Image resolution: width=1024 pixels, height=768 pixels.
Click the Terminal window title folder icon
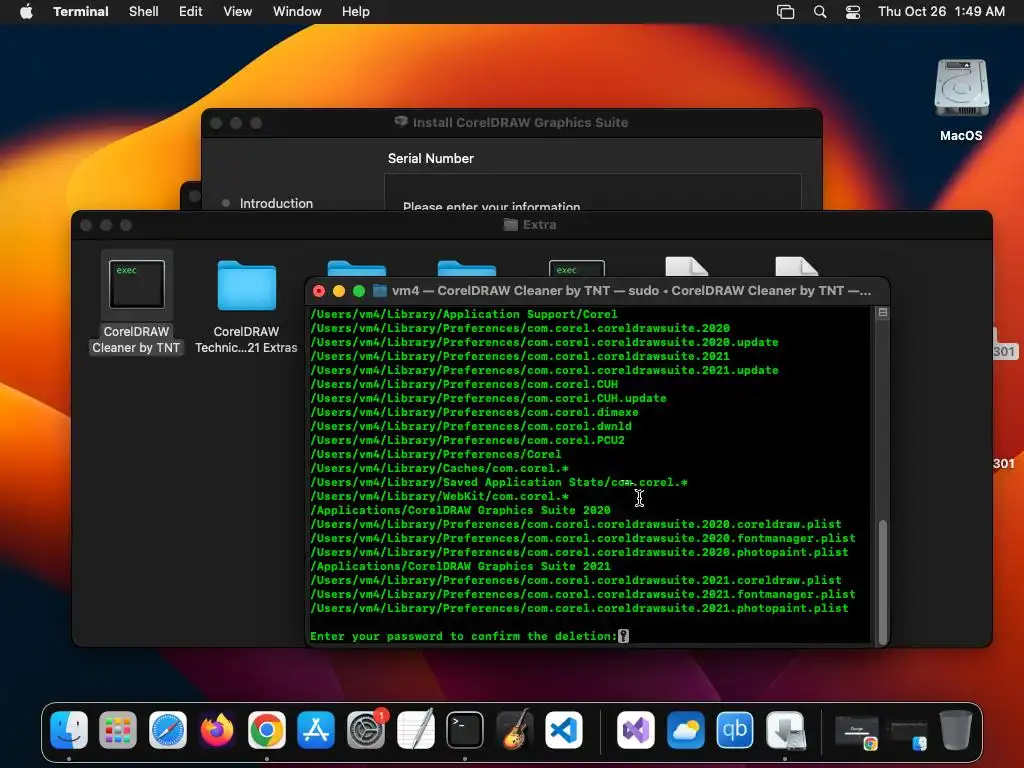379,291
